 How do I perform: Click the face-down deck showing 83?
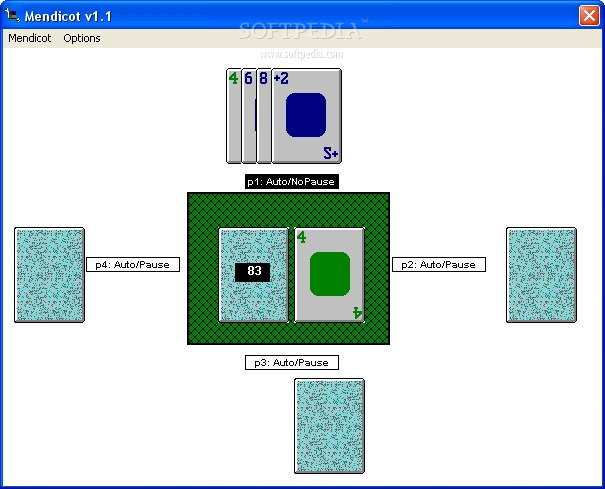pos(253,275)
